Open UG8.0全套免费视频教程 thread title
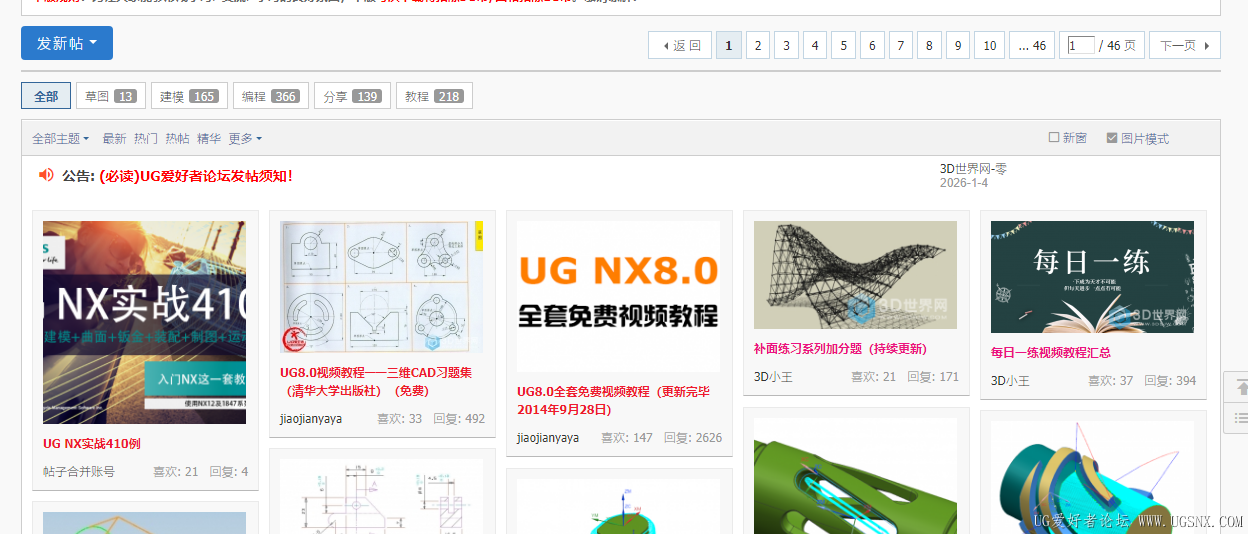Image resolution: width=1248 pixels, height=534 pixels. click(613, 400)
